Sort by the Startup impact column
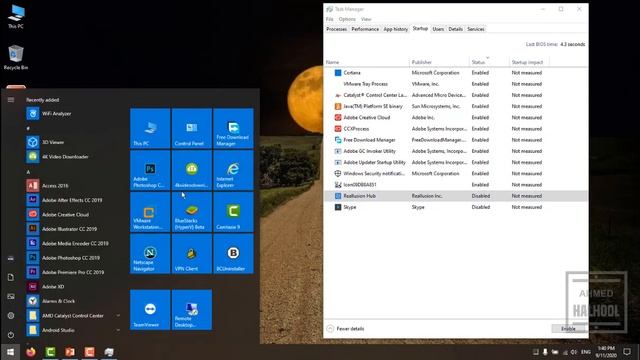Screen dimensions: 640x360 tap(529, 62)
